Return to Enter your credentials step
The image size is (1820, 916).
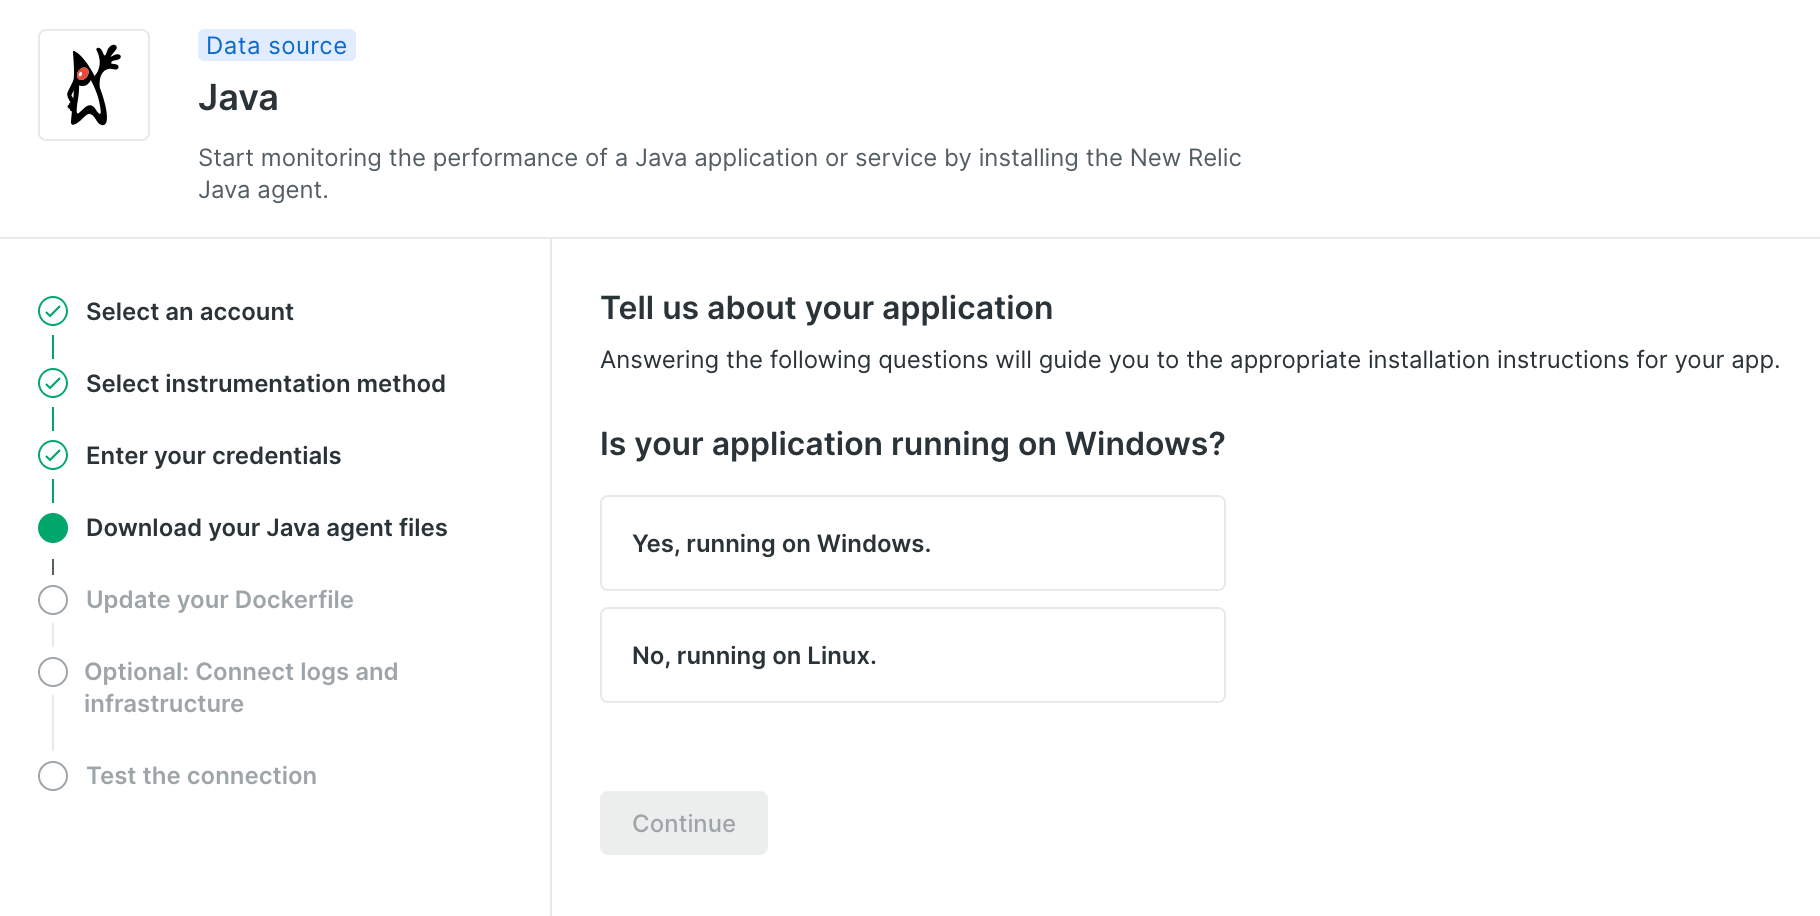point(214,456)
